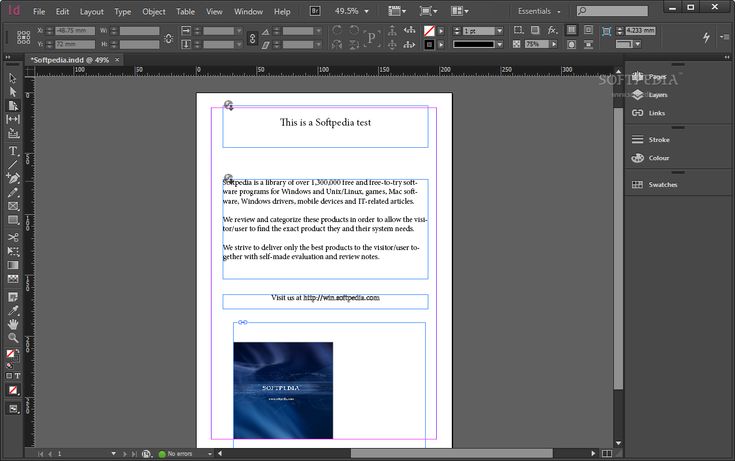
Task: Select the Eyedropper tool
Action: [13, 310]
